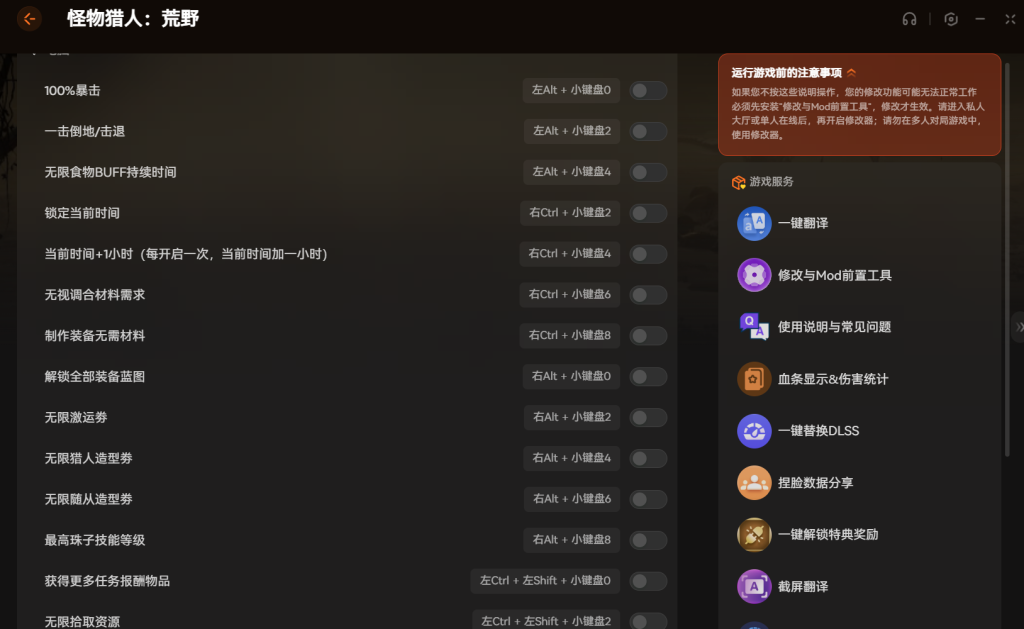Click the hexagon settings icon in title bar
Image resolution: width=1024 pixels, height=629 pixels.
click(x=951, y=19)
